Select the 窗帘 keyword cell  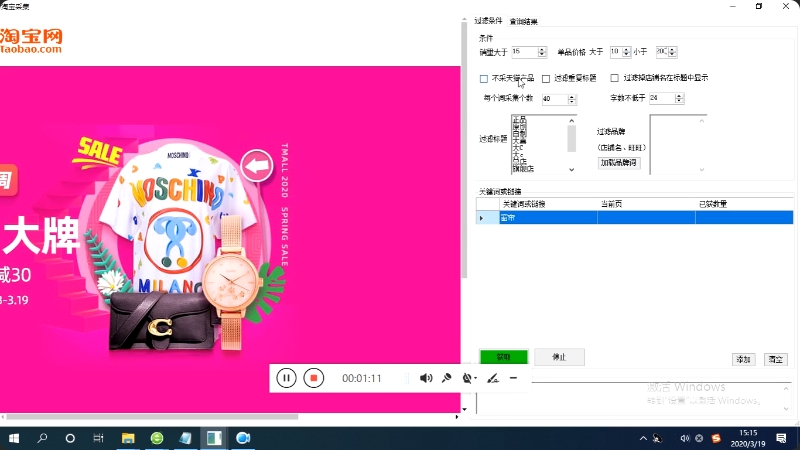pyautogui.click(x=548, y=218)
